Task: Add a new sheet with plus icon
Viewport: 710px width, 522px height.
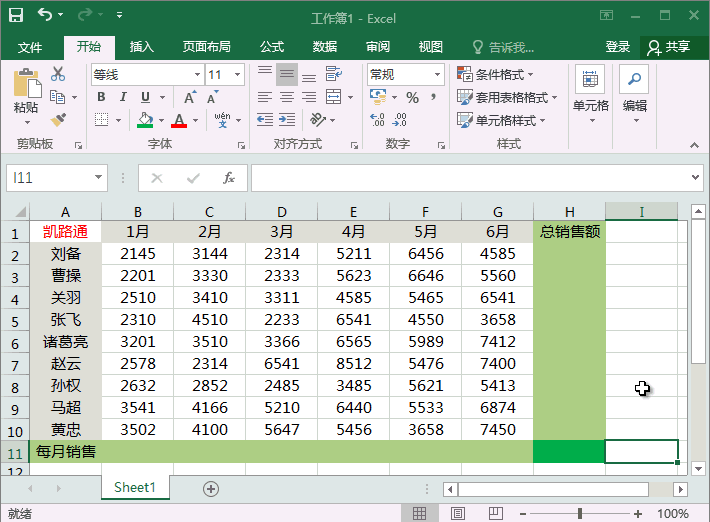Action: click(210, 488)
